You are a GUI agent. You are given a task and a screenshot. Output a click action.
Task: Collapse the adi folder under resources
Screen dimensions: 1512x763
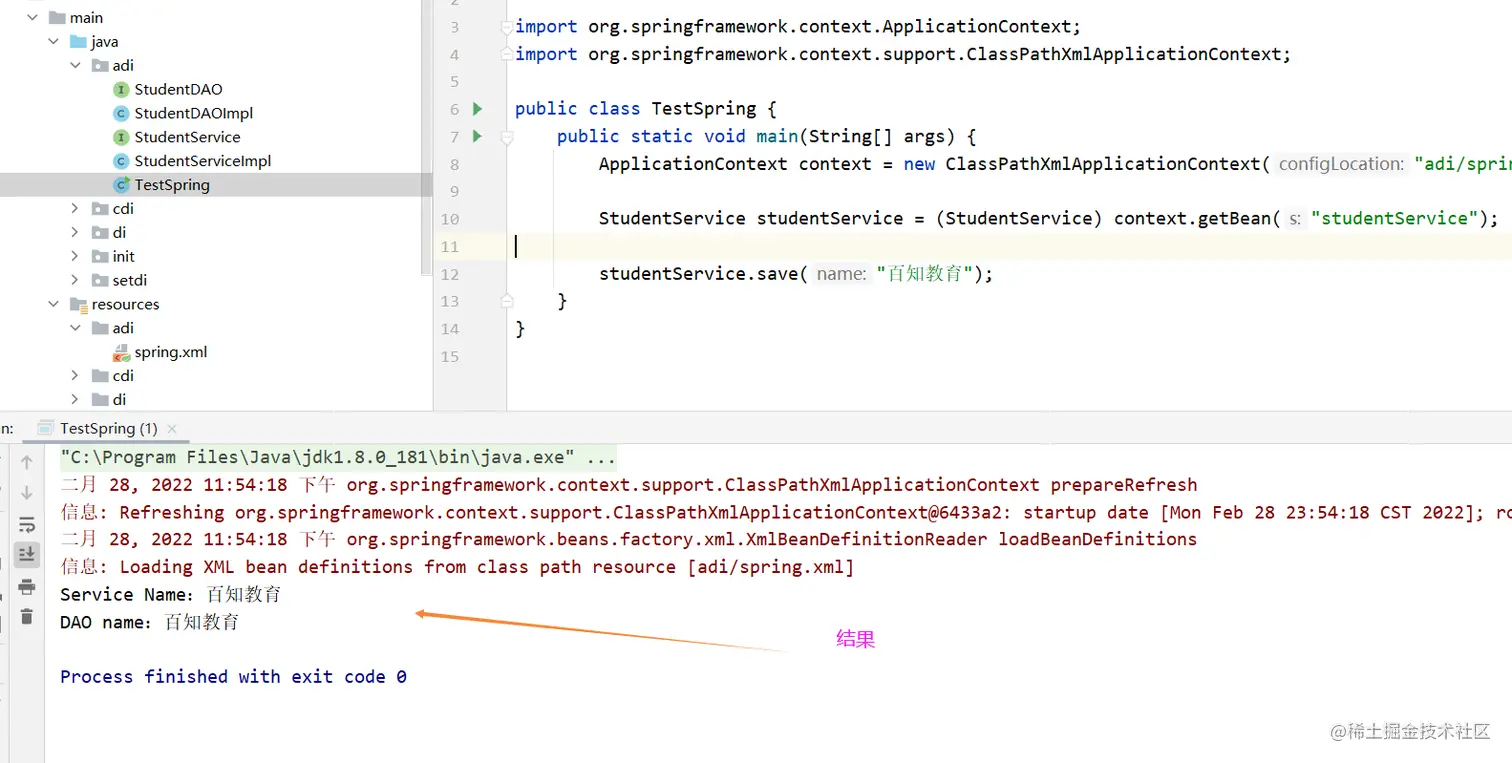75,328
